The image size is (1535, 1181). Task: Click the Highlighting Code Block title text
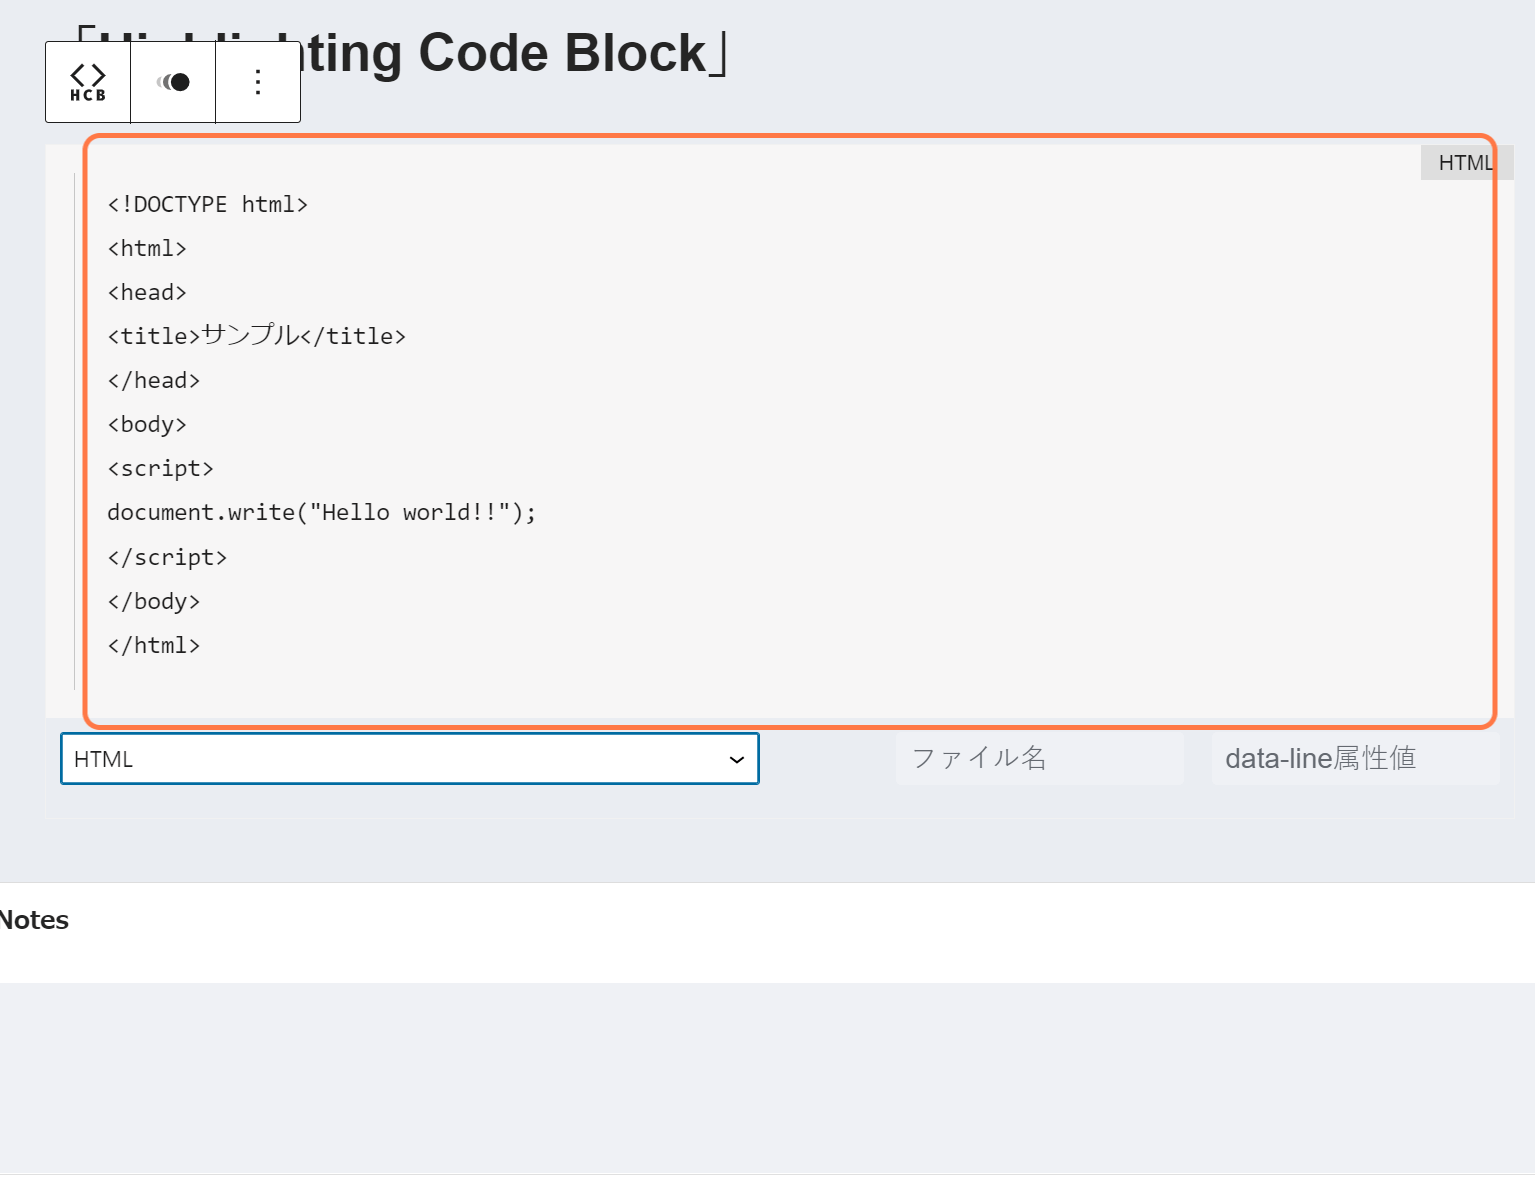tap(510, 54)
